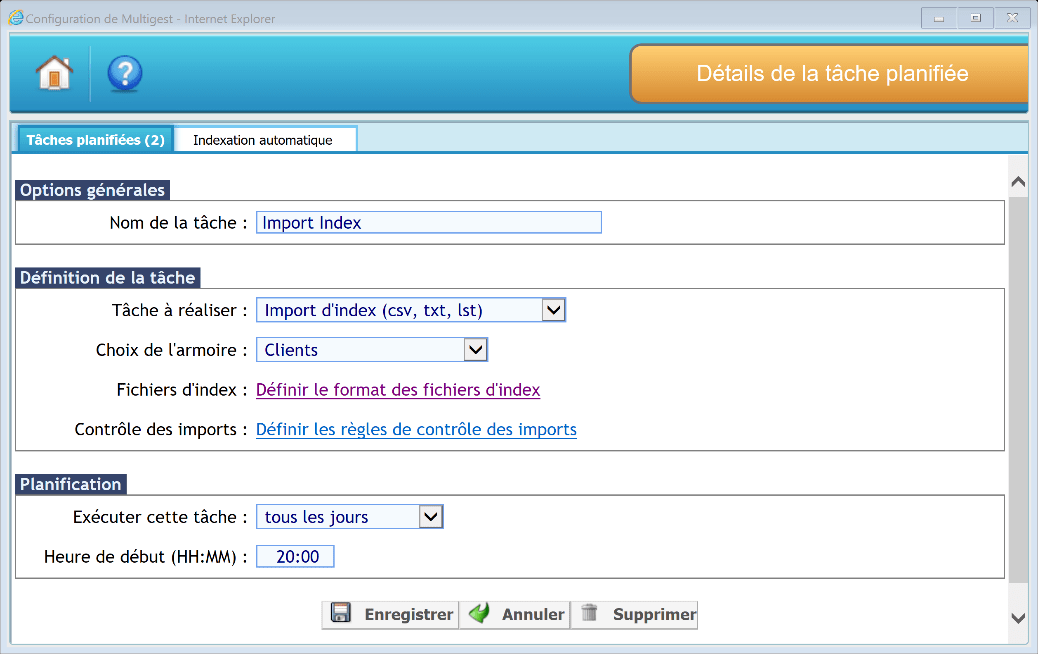Focus the Heure de début time field
Screen dimensions: 1038x654
(295, 557)
